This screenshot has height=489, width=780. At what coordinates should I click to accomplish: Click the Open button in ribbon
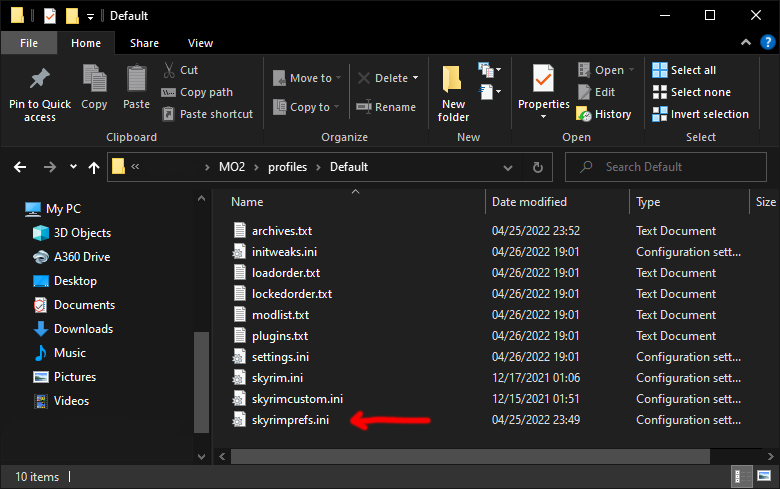pyautogui.click(x=605, y=70)
